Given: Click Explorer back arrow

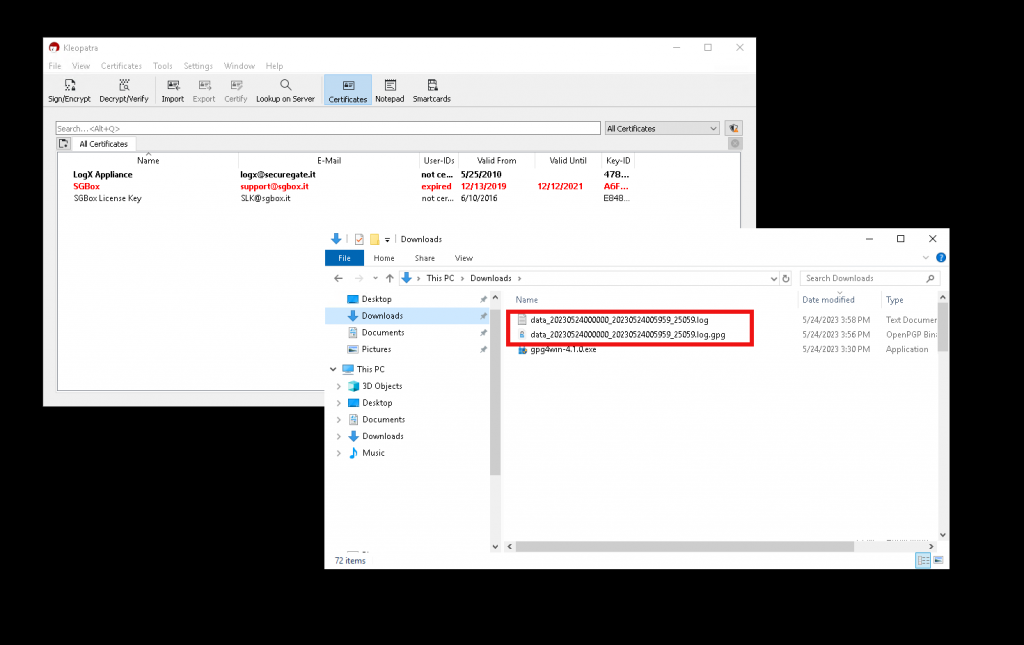Looking at the screenshot, I should [x=338, y=278].
